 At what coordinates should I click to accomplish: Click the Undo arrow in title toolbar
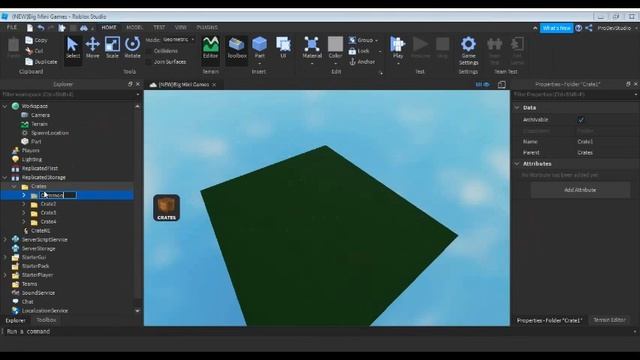pyautogui.click(x=41, y=28)
